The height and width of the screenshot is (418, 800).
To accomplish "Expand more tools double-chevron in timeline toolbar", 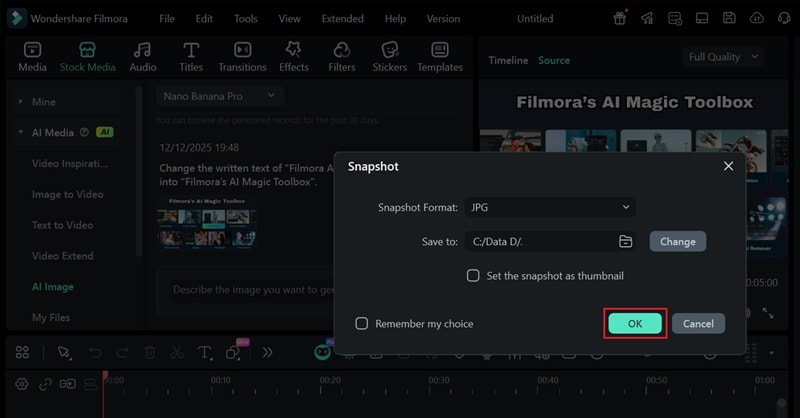I will (267, 352).
